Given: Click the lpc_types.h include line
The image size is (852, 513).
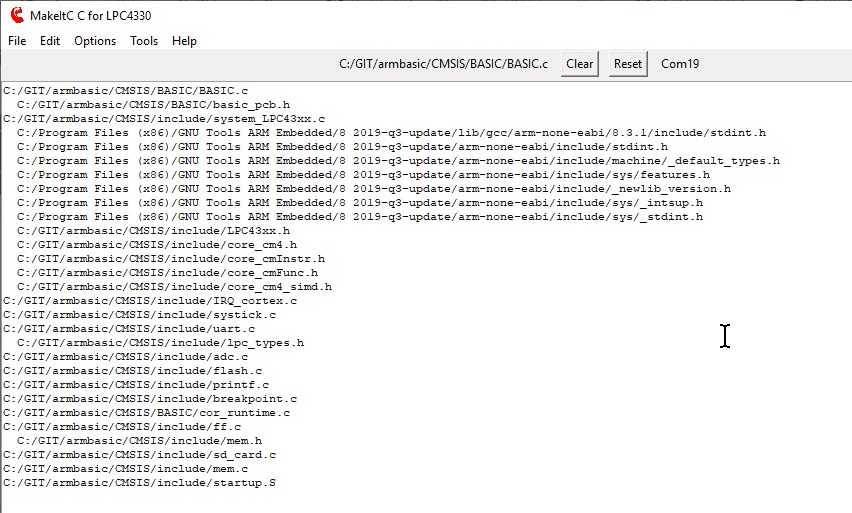Looking at the screenshot, I should coord(160,342).
